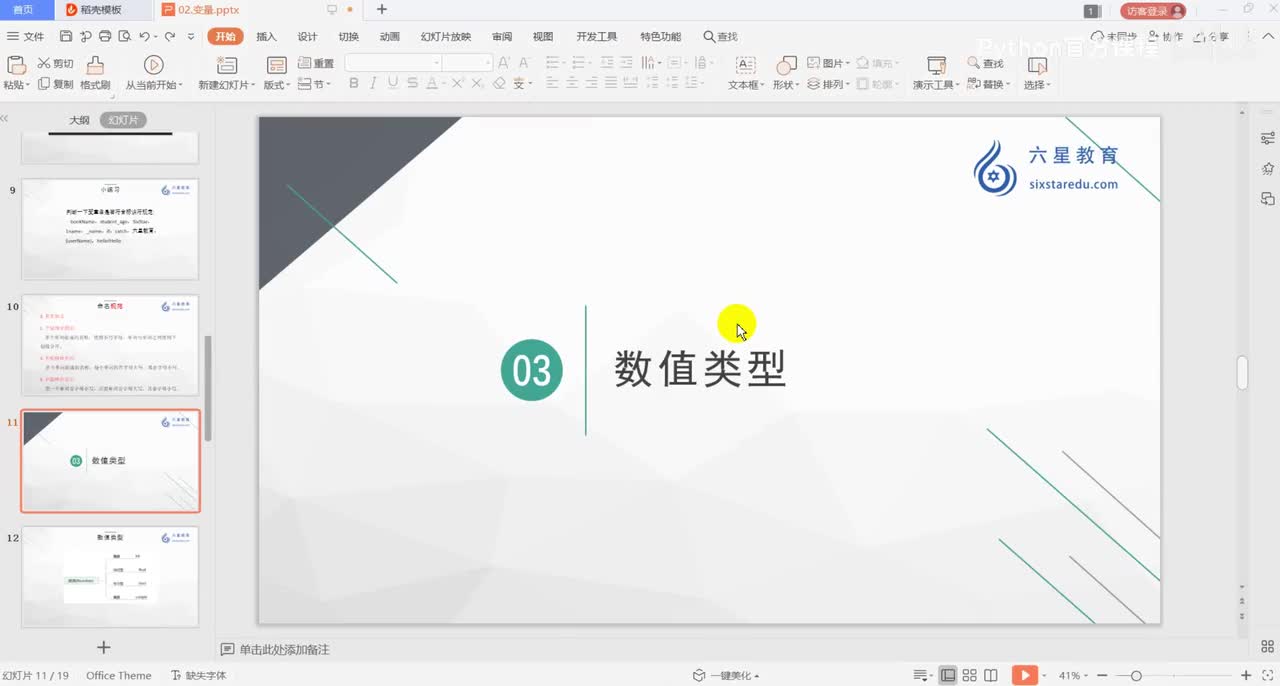Open the 幻灯片放映 Slide Show tab
The width and height of the screenshot is (1280, 686).
[x=446, y=36]
